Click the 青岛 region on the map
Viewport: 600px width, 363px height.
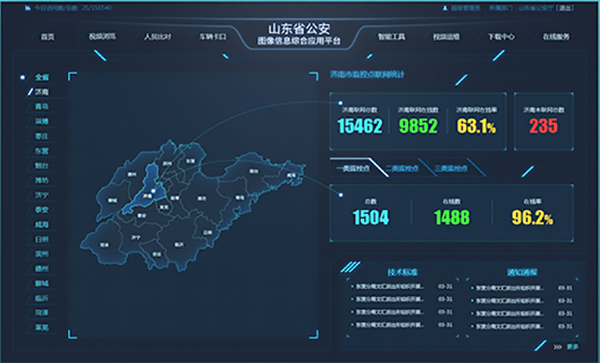[240, 198]
